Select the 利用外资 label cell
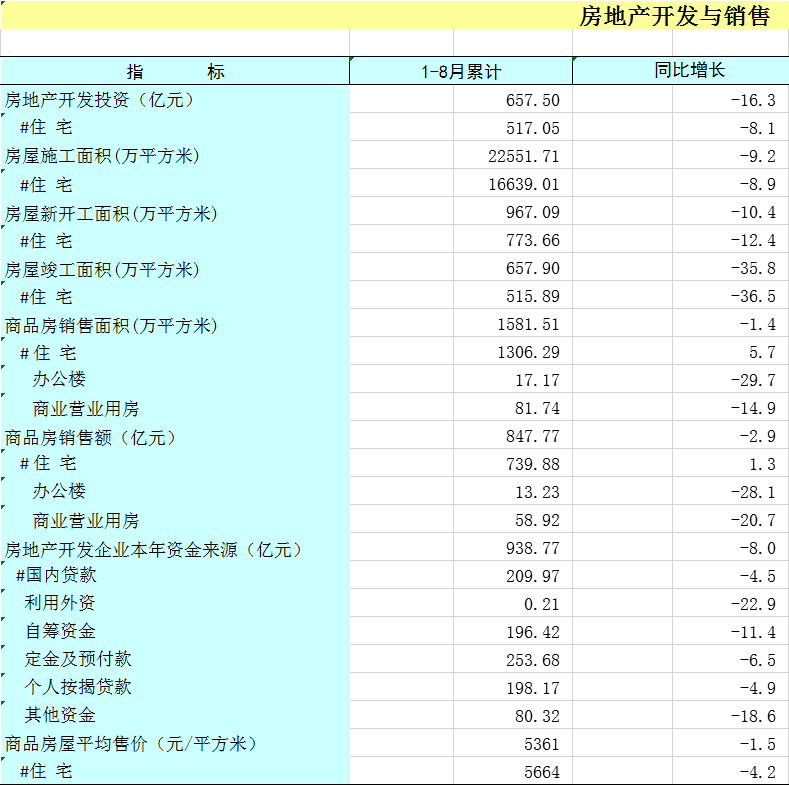This screenshot has height=785, width=789. tap(60, 604)
